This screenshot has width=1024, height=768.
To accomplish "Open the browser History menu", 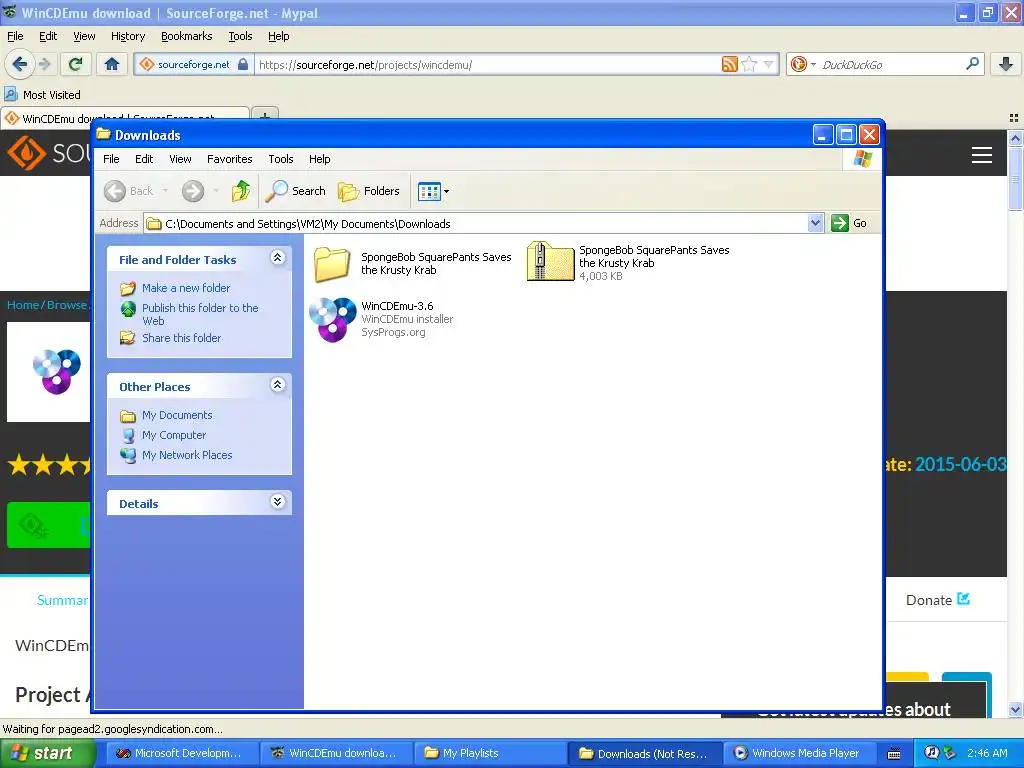I will point(127,36).
